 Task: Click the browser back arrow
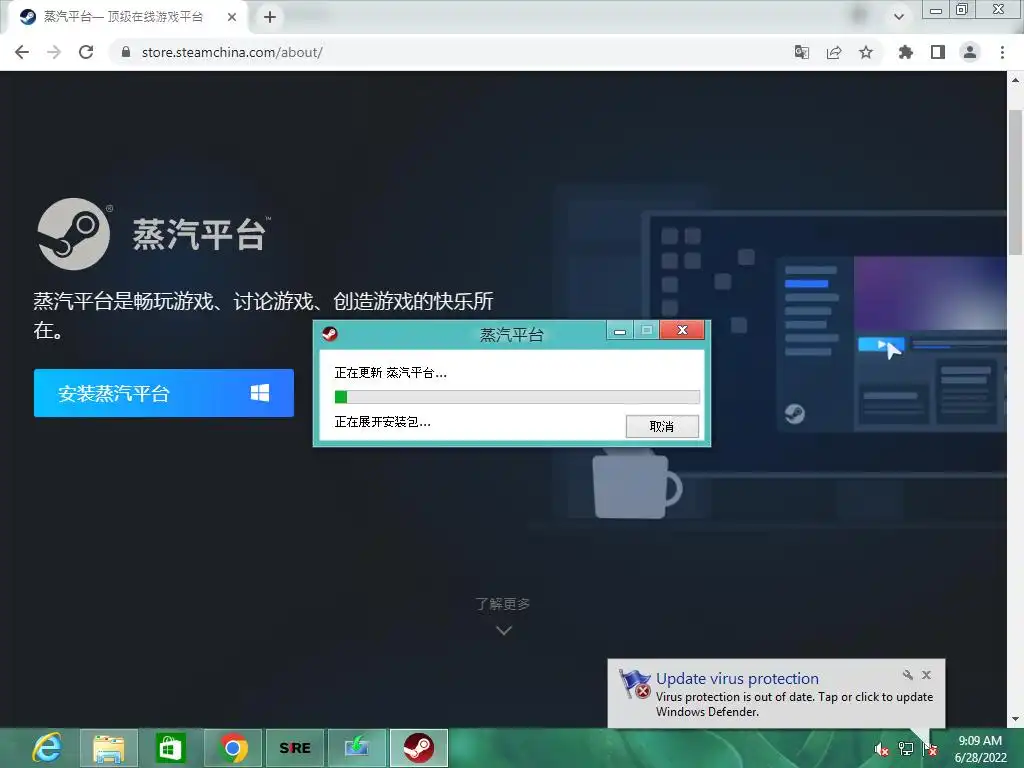pos(22,52)
